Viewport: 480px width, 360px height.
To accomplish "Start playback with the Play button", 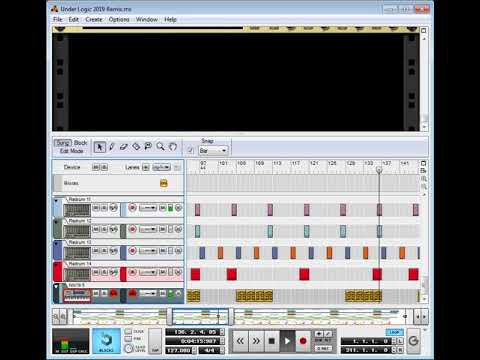I will (288, 341).
